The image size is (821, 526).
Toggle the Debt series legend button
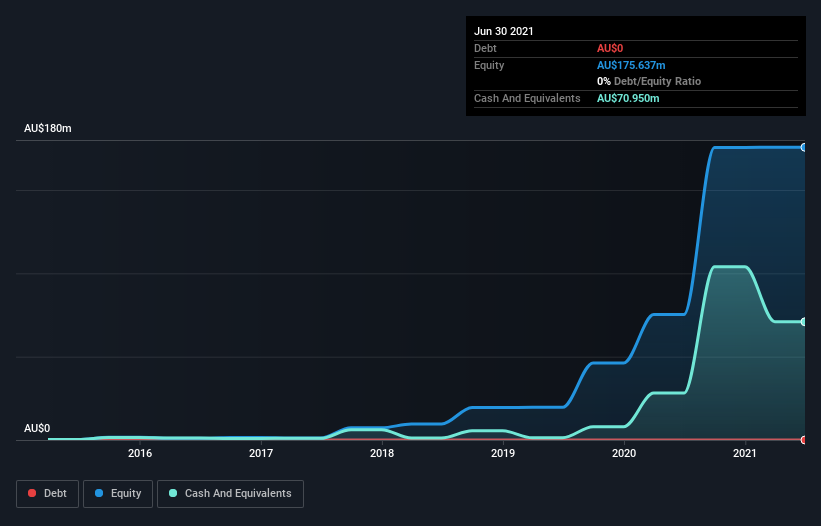pyautogui.click(x=47, y=494)
